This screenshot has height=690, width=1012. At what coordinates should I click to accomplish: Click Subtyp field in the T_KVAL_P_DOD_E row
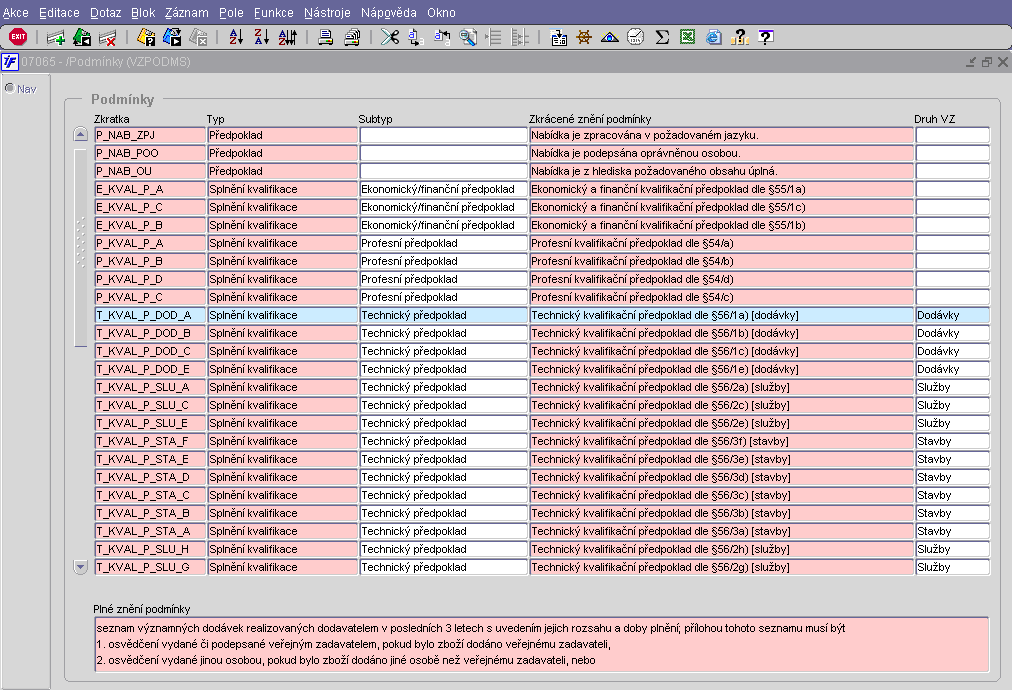[x=443, y=370]
